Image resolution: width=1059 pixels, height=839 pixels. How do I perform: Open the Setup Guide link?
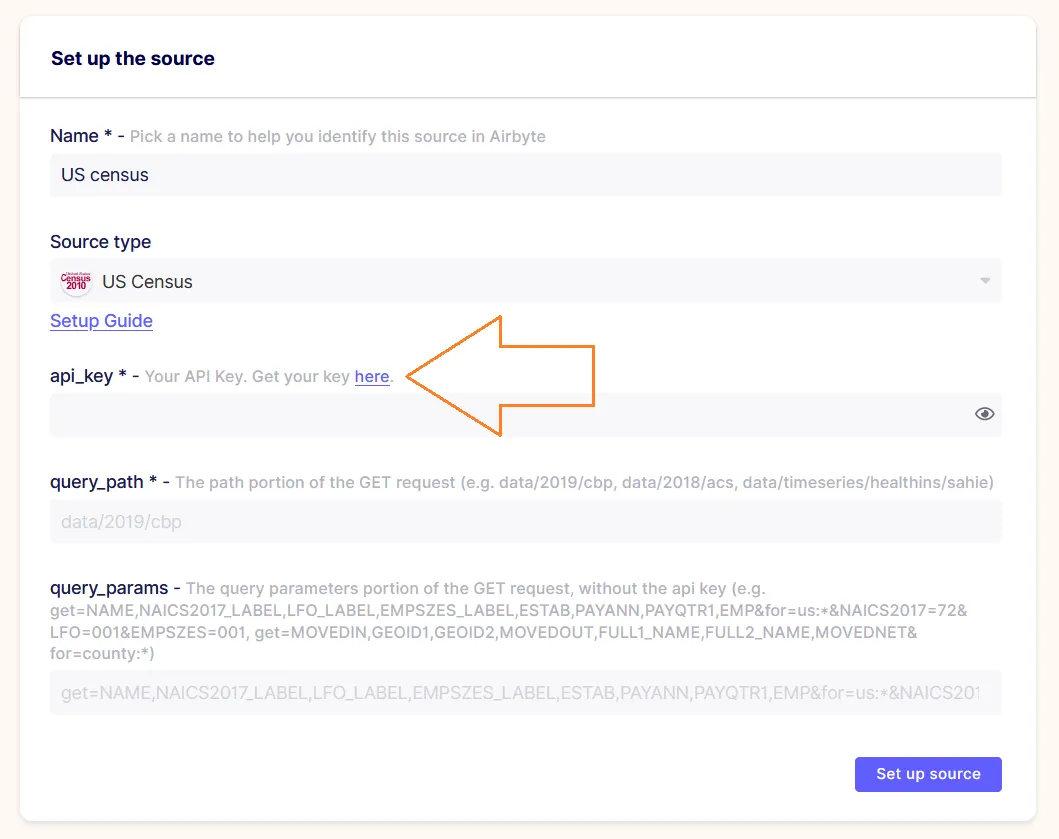click(x=101, y=321)
